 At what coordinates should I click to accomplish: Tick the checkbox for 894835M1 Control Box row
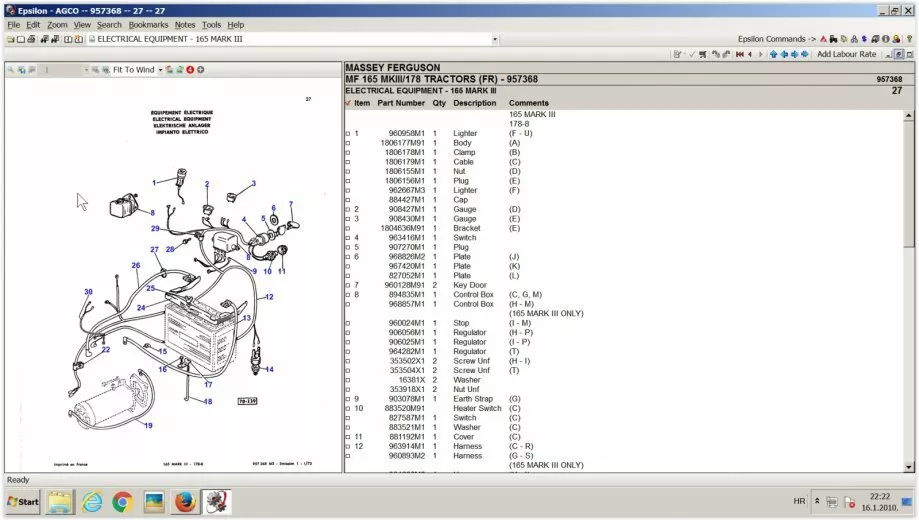coord(348,295)
